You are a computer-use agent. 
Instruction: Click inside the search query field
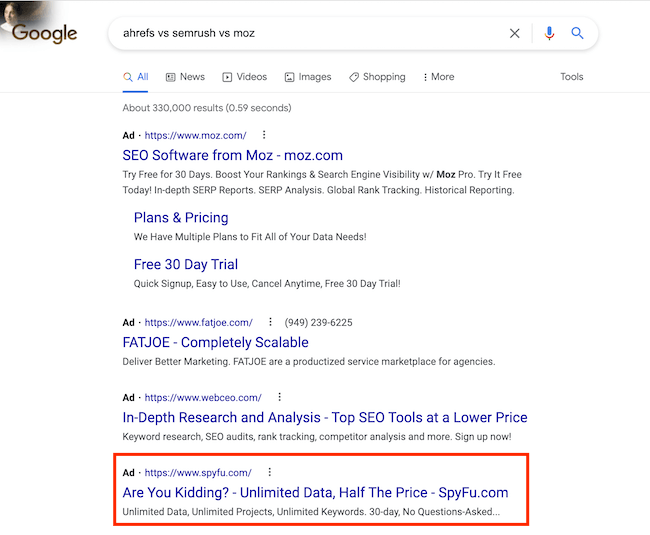pyautogui.click(x=300, y=33)
